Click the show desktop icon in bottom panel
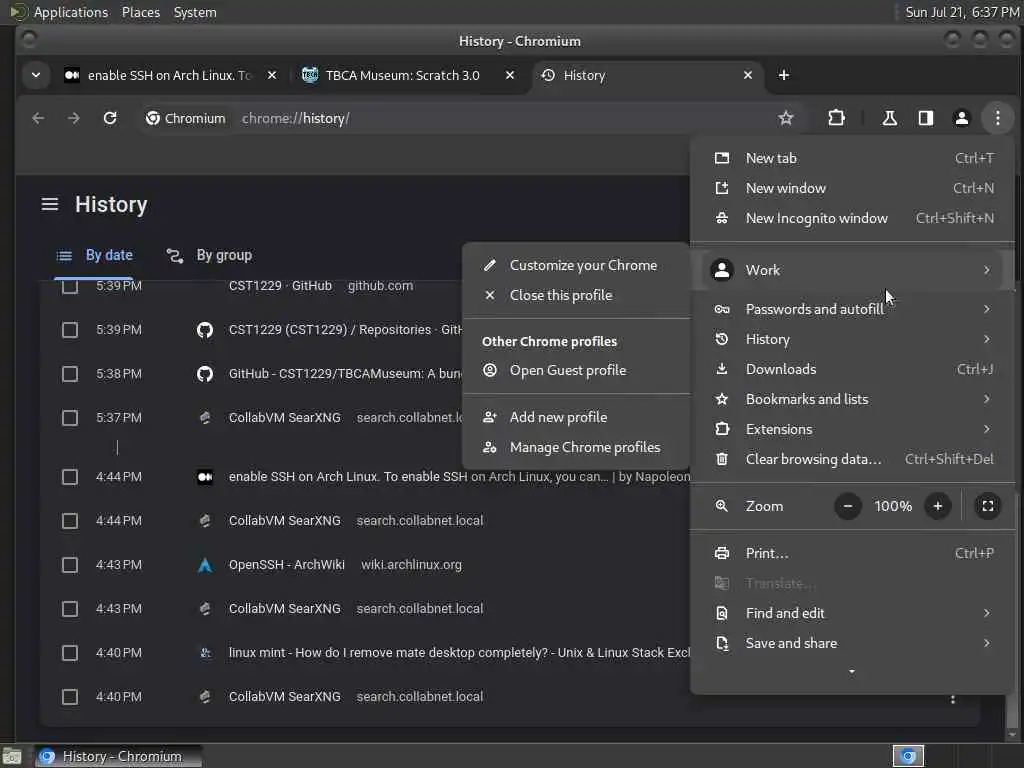The image size is (1024, 768). [x=11, y=756]
